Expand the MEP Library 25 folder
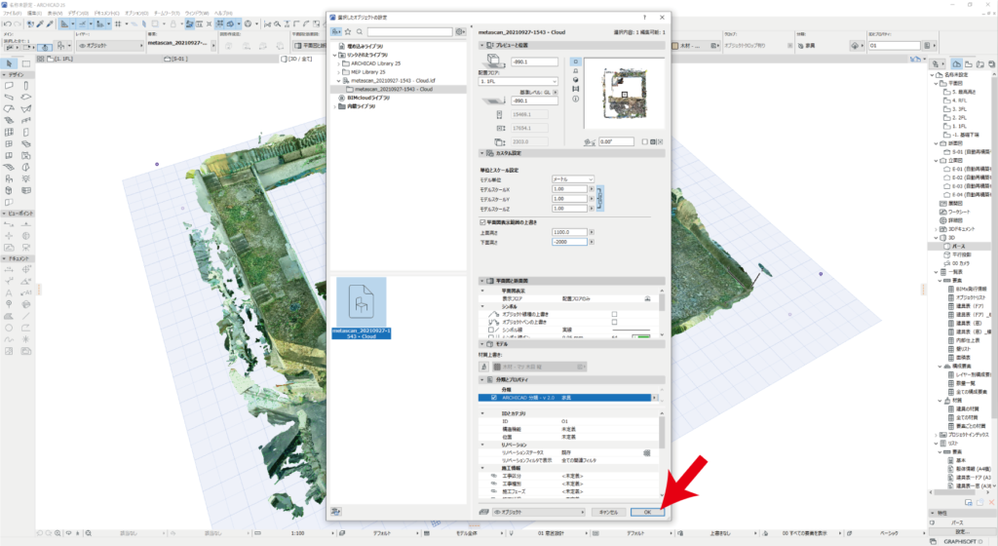This screenshot has width=998, height=546. pos(338,72)
